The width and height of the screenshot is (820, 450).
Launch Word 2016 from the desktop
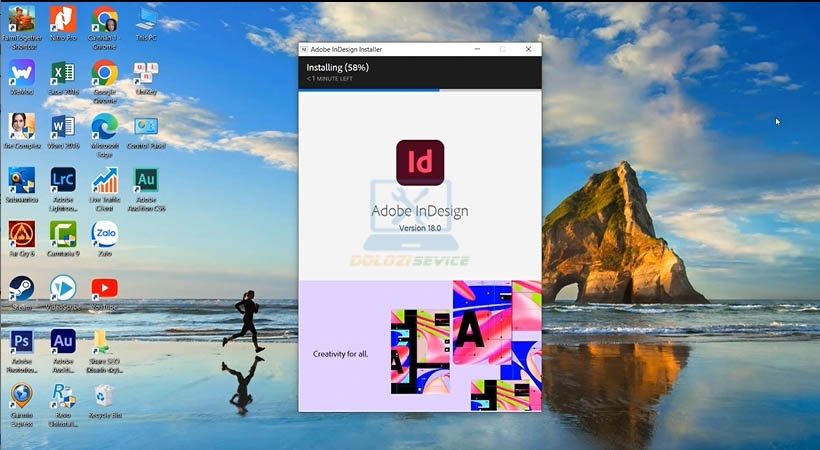click(63, 127)
